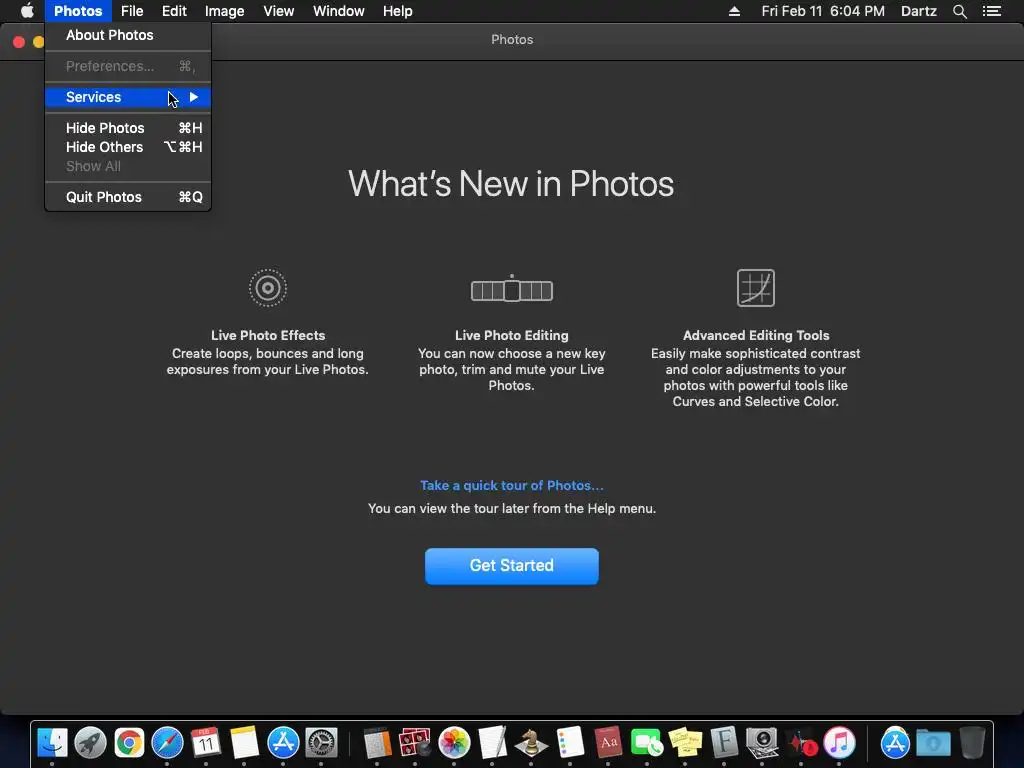This screenshot has height=768, width=1024.
Task: Open Voice Memos waveform icon in dock
Action: [801, 743]
